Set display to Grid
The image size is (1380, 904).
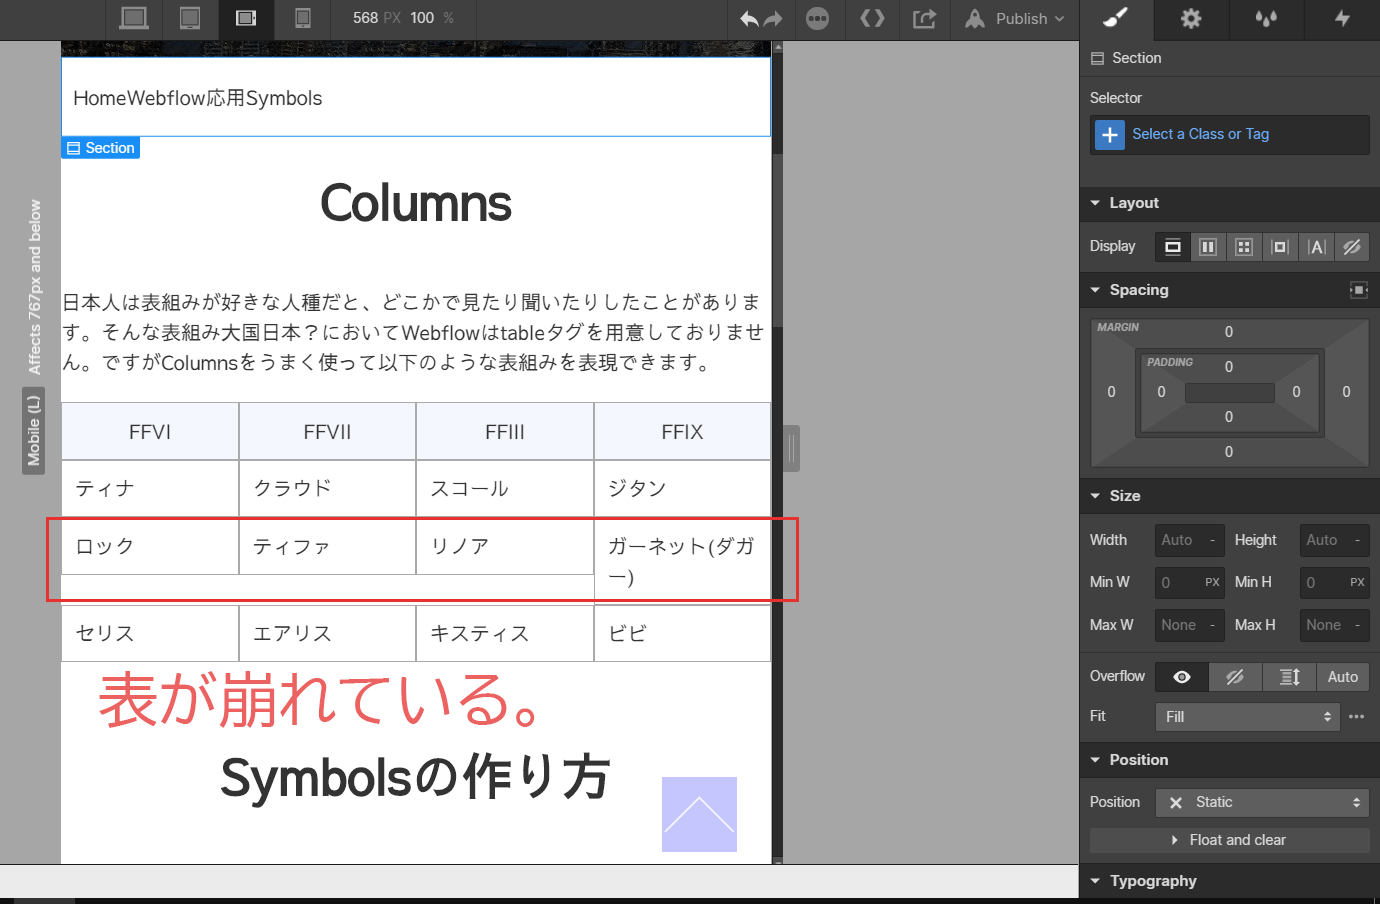[x=1244, y=247]
